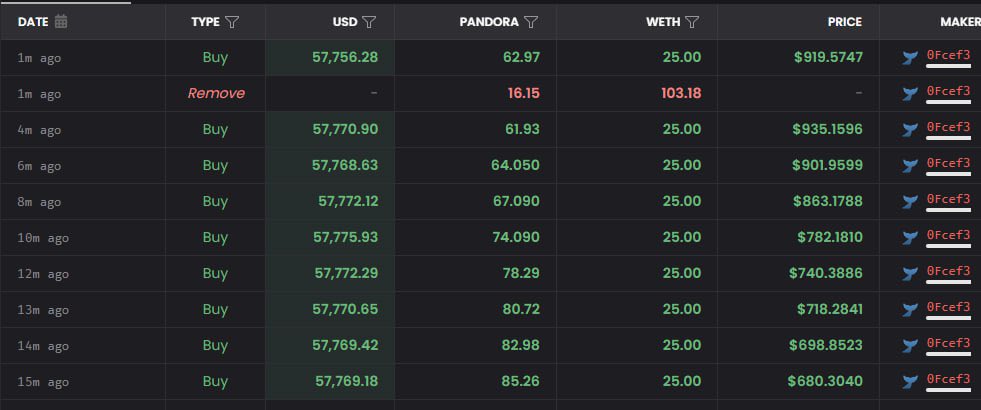Open maker 0Fcef3 in $698.8523 row

pos(948,343)
